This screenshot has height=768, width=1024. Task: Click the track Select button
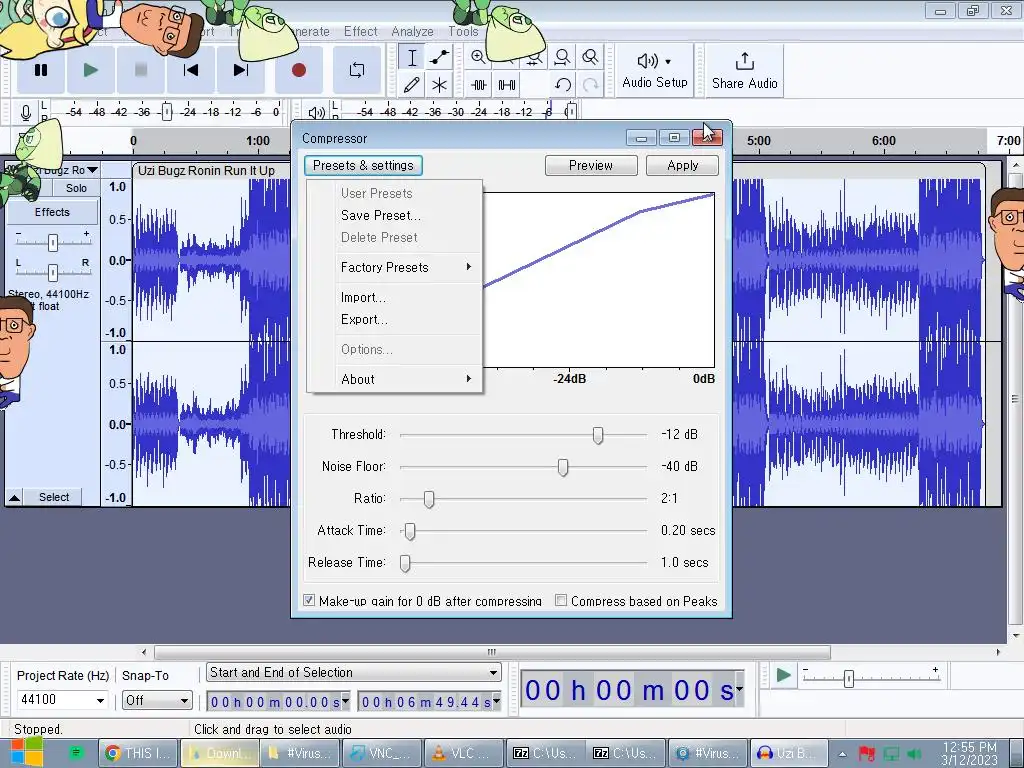(54, 497)
